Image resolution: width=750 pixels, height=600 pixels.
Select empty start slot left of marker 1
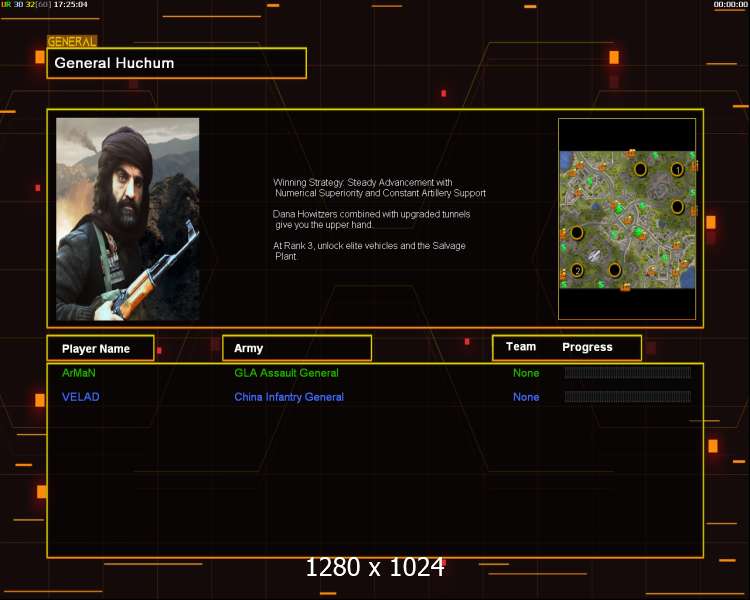[x=640, y=169]
